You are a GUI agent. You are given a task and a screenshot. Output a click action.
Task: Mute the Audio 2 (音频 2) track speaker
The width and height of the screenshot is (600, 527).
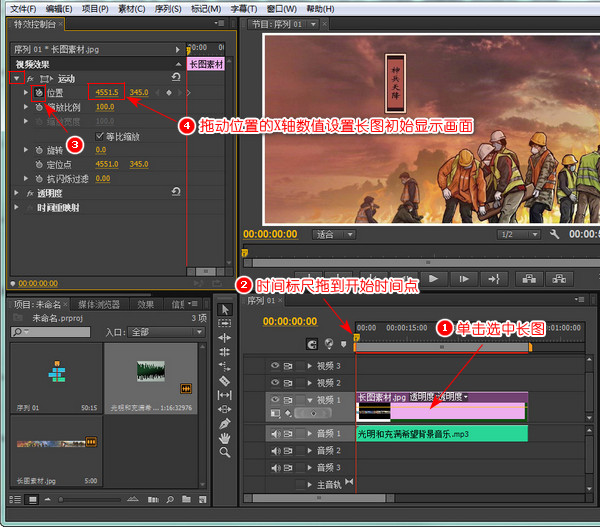[x=276, y=451]
